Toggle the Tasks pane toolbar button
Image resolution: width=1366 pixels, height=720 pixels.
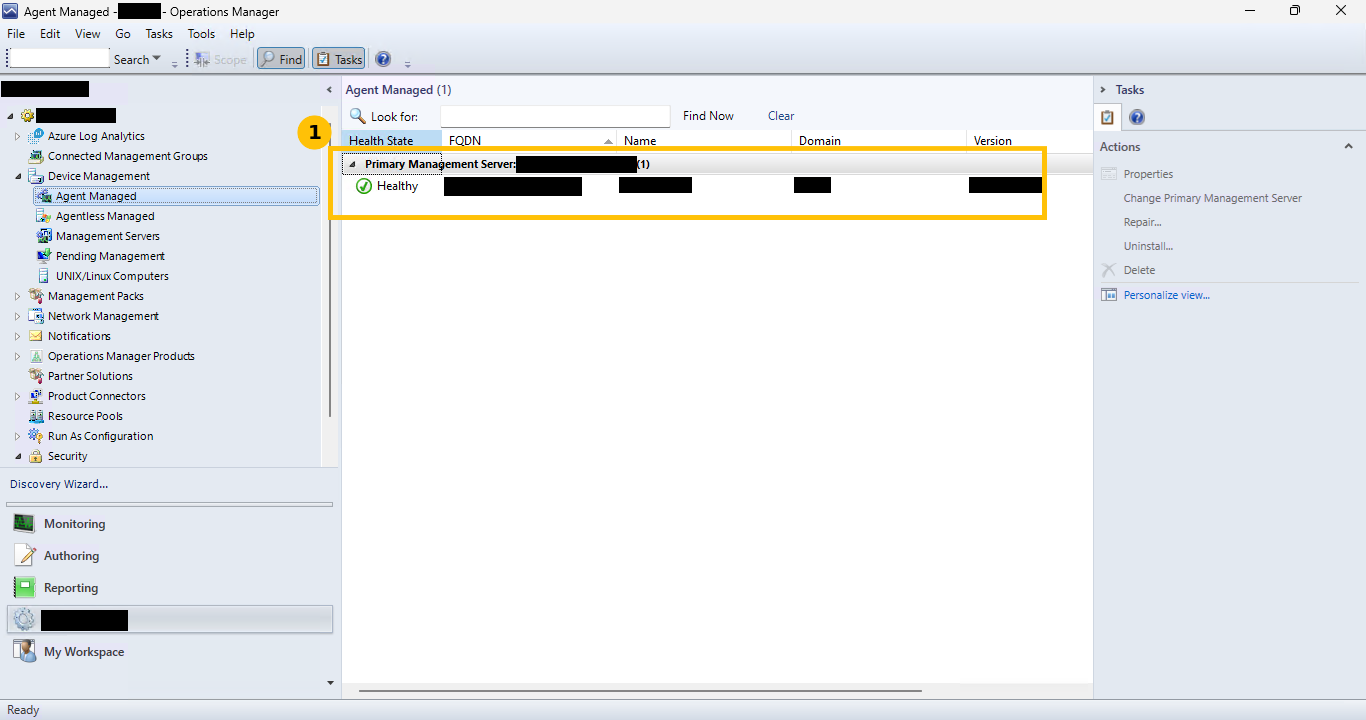(339, 59)
